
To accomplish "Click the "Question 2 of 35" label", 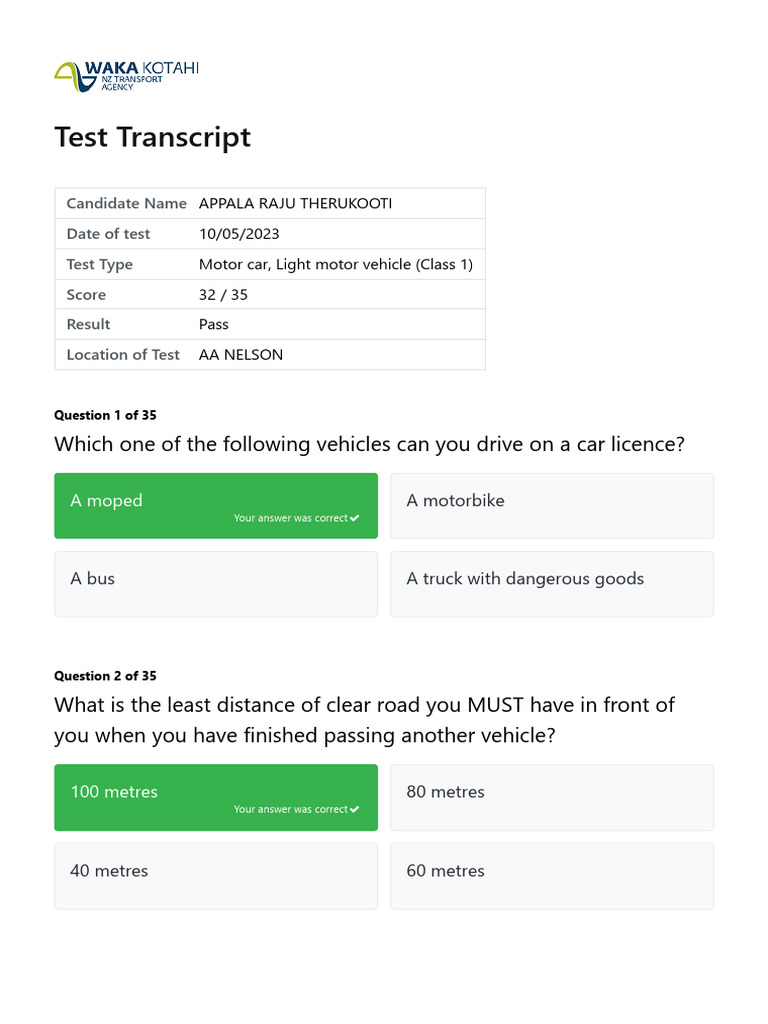I will tap(105, 676).
